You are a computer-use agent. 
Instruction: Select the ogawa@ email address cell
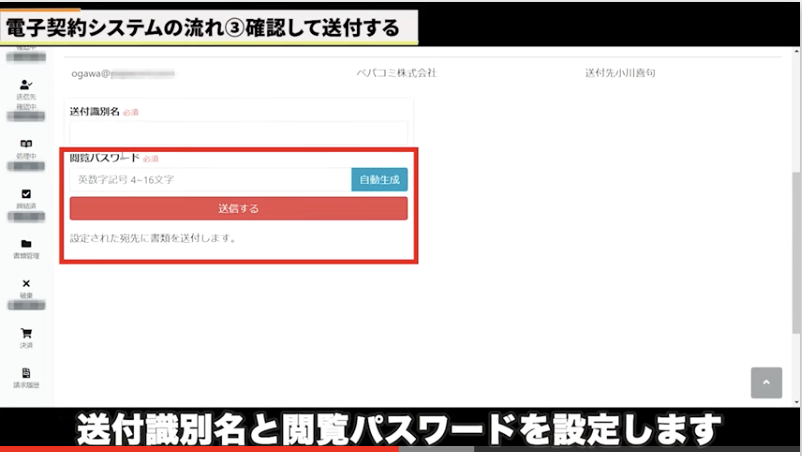(122, 73)
